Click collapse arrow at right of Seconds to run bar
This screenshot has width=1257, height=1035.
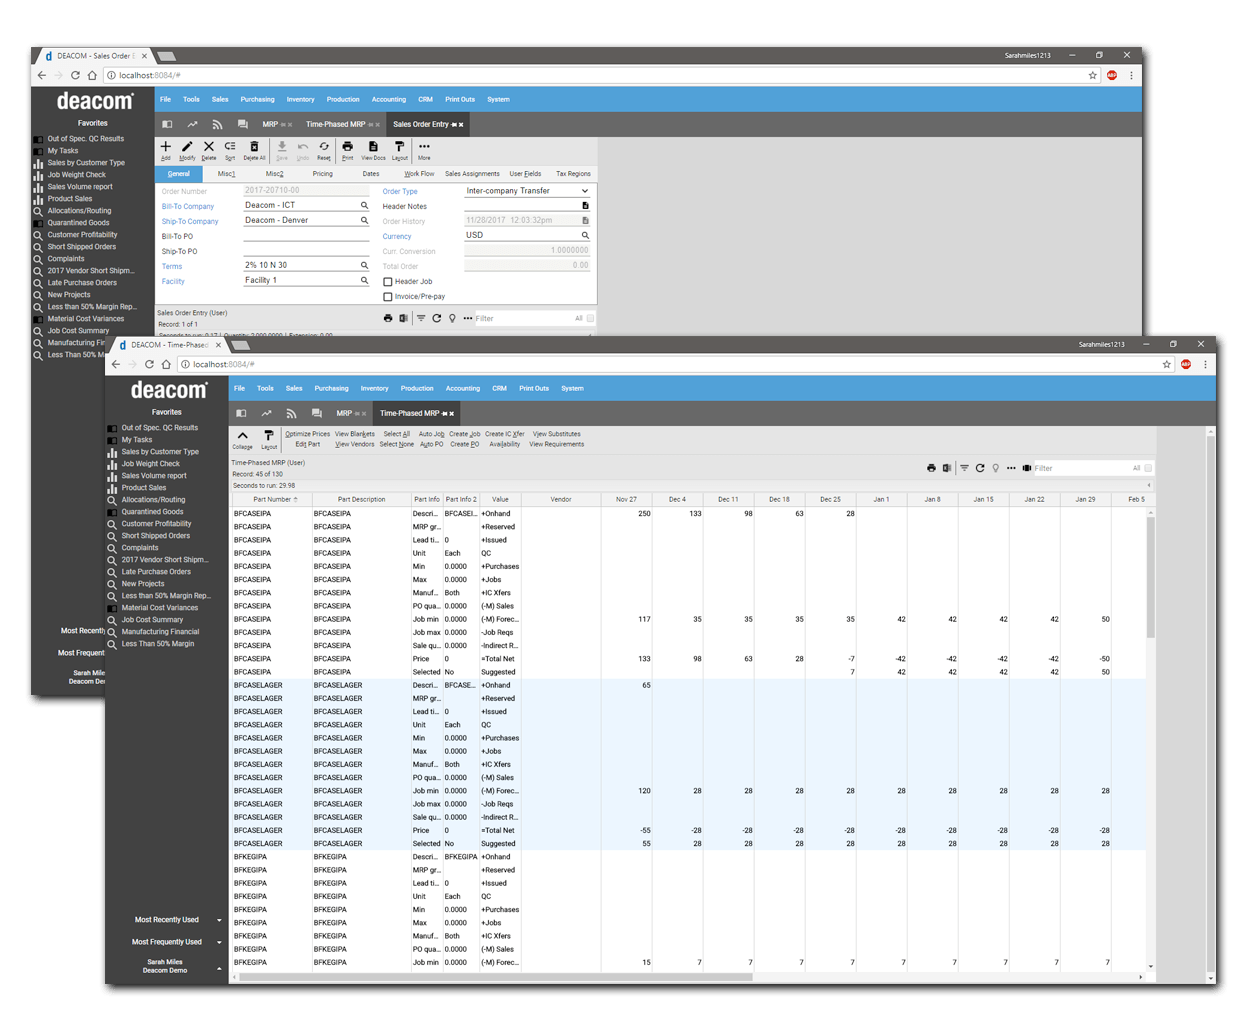[x=1148, y=486]
